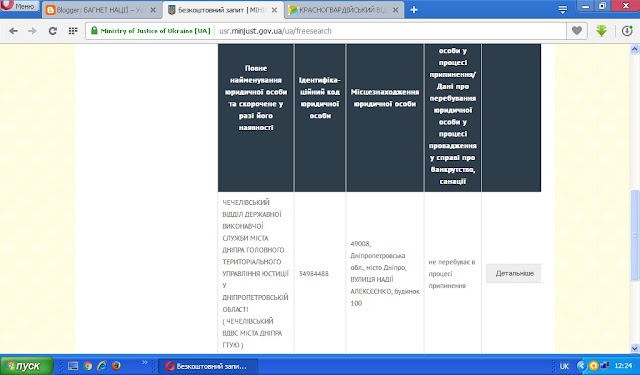Close the КРАСНОГВАРДІЙСЬКИЙ tab

click(x=395, y=10)
